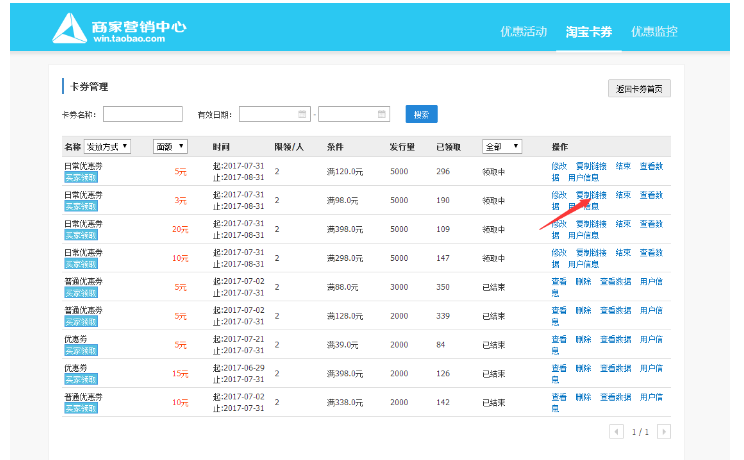Screen dimensions: 744x460
Task: Click the 商家营销中心 triangle logo
Action: tap(70, 28)
